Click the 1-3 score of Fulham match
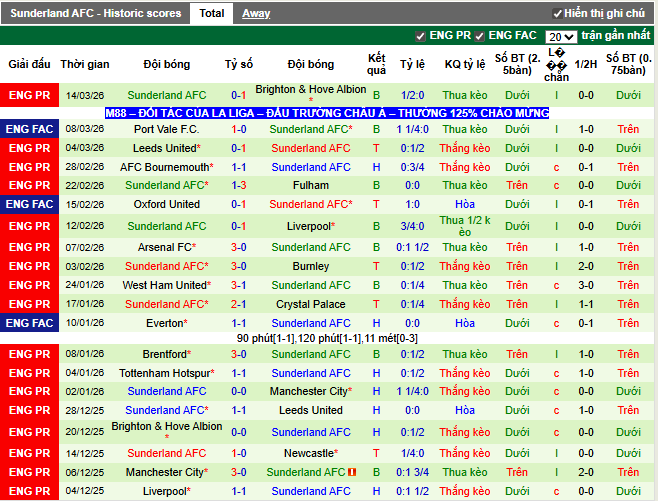 [x=239, y=185]
